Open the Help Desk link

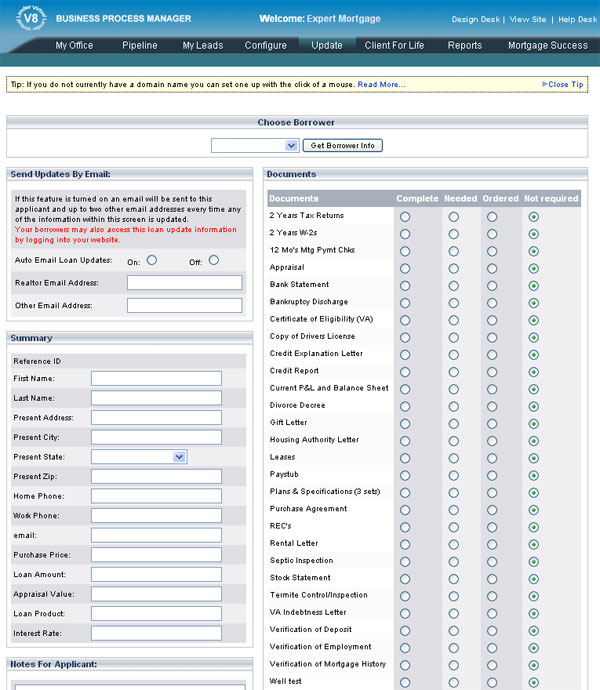[x=578, y=19]
